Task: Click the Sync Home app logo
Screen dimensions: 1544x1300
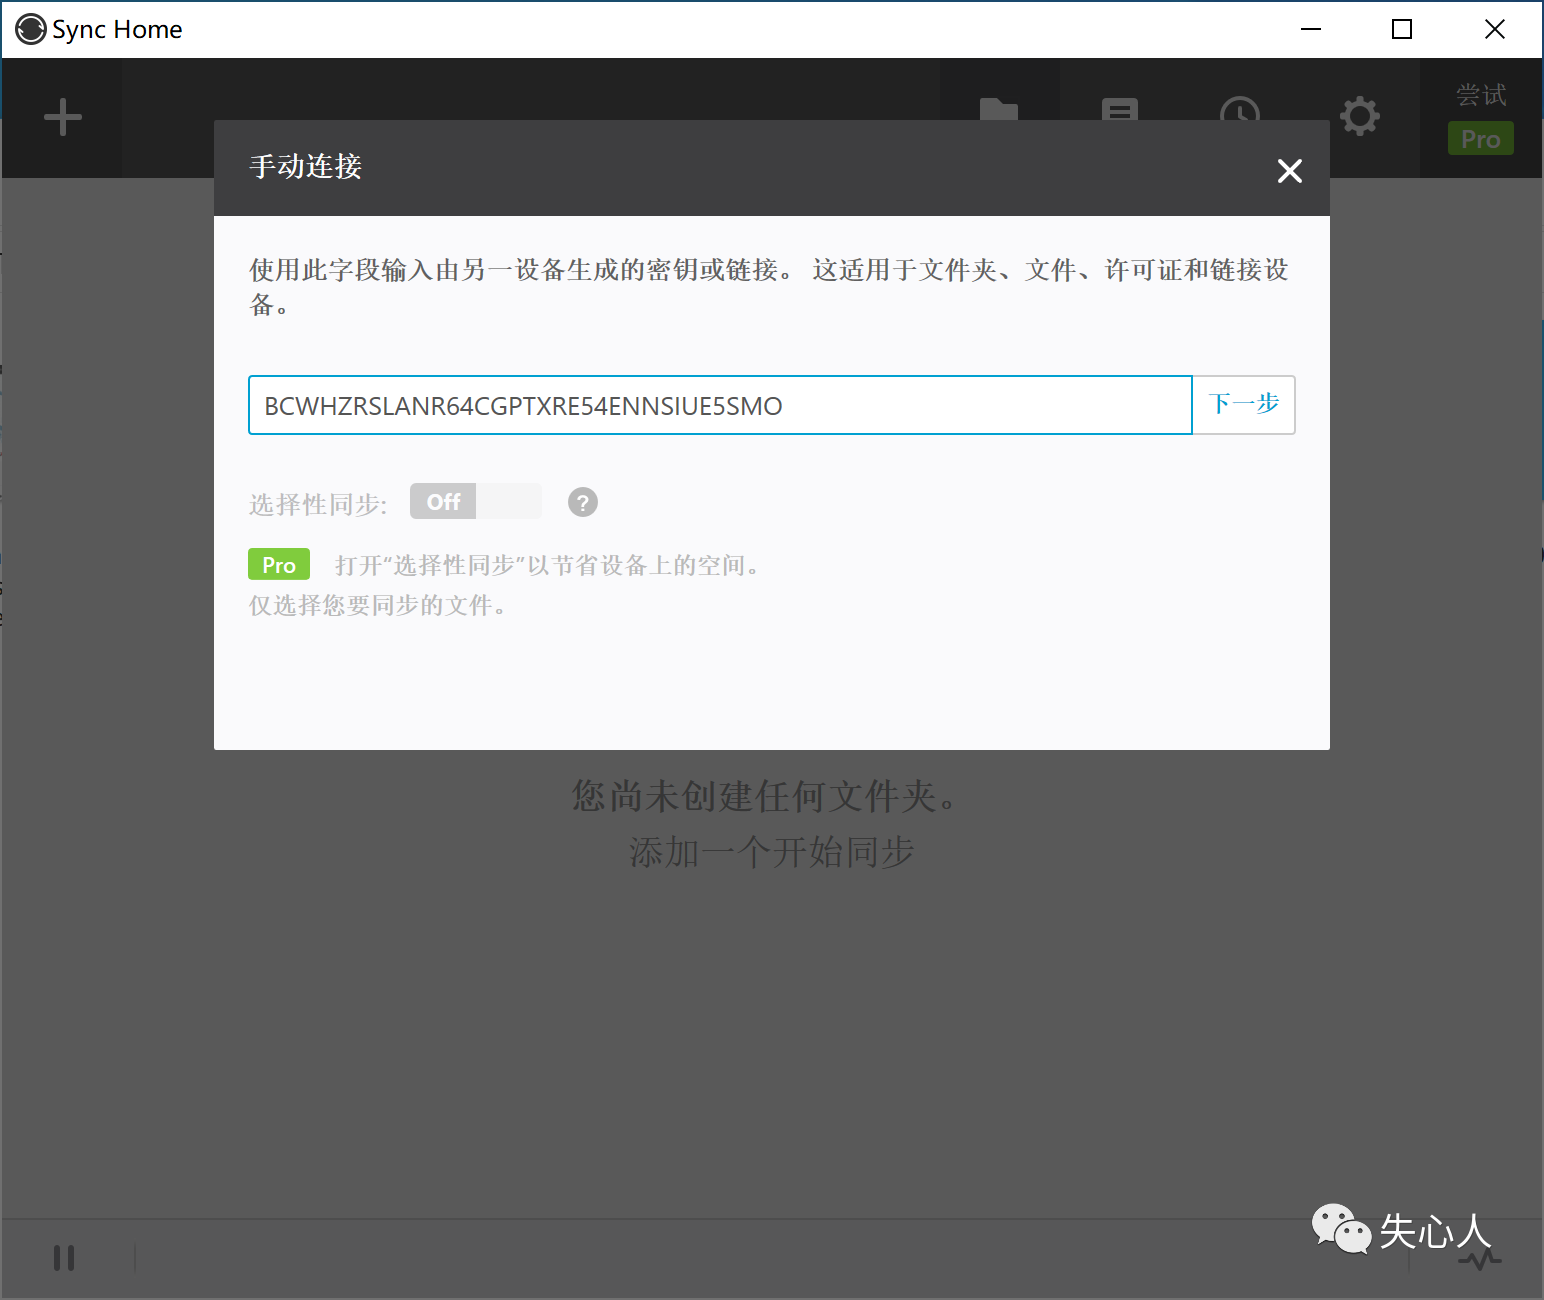Action: 31,29
